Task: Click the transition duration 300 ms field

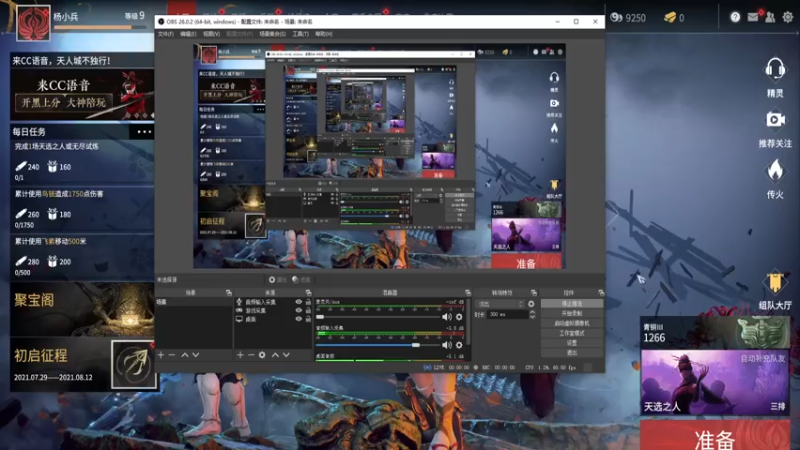Action: 507,315
